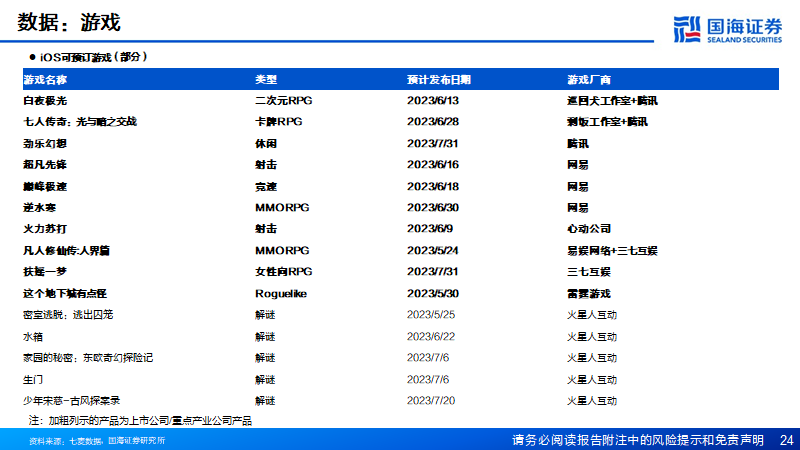Select the slide title 数据：游戏
This screenshot has height=450, width=800.
pyautogui.click(x=69, y=22)
